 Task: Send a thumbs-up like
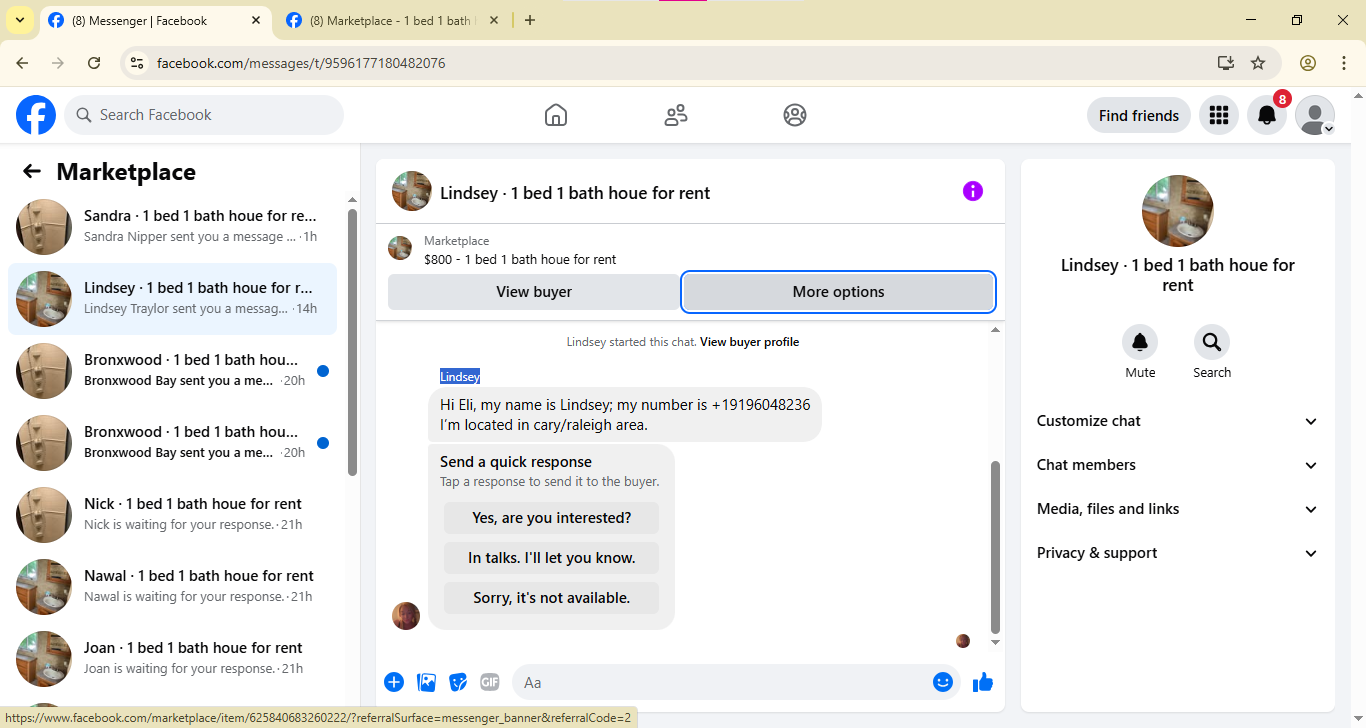coord(983,682)
